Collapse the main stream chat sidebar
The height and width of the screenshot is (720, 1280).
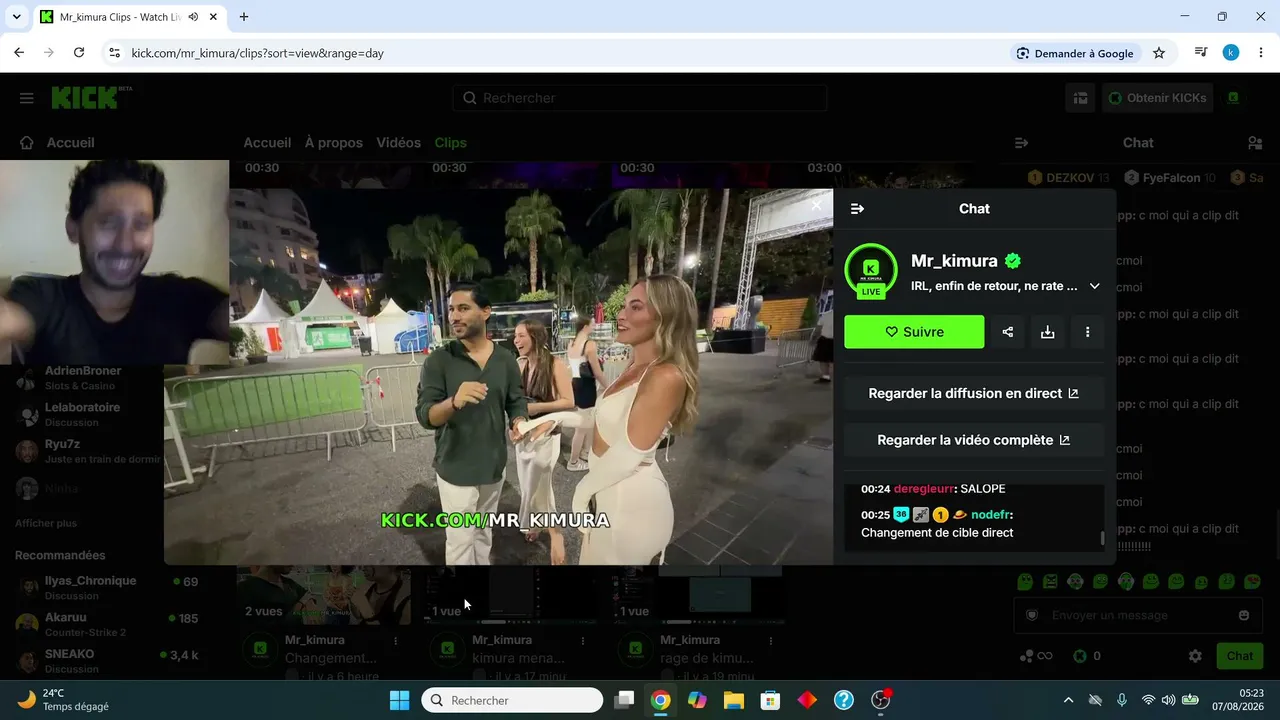[x=1021, y=143]
